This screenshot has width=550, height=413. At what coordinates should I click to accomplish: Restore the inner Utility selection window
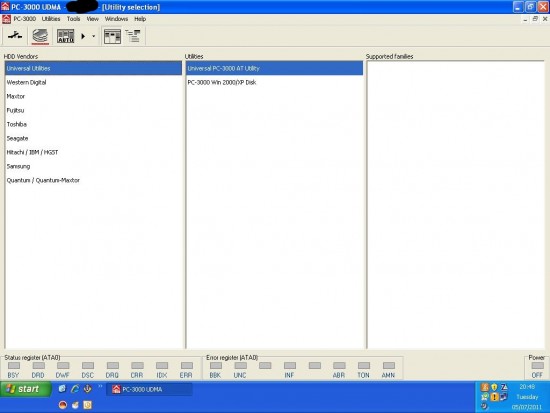click(535, 19)
